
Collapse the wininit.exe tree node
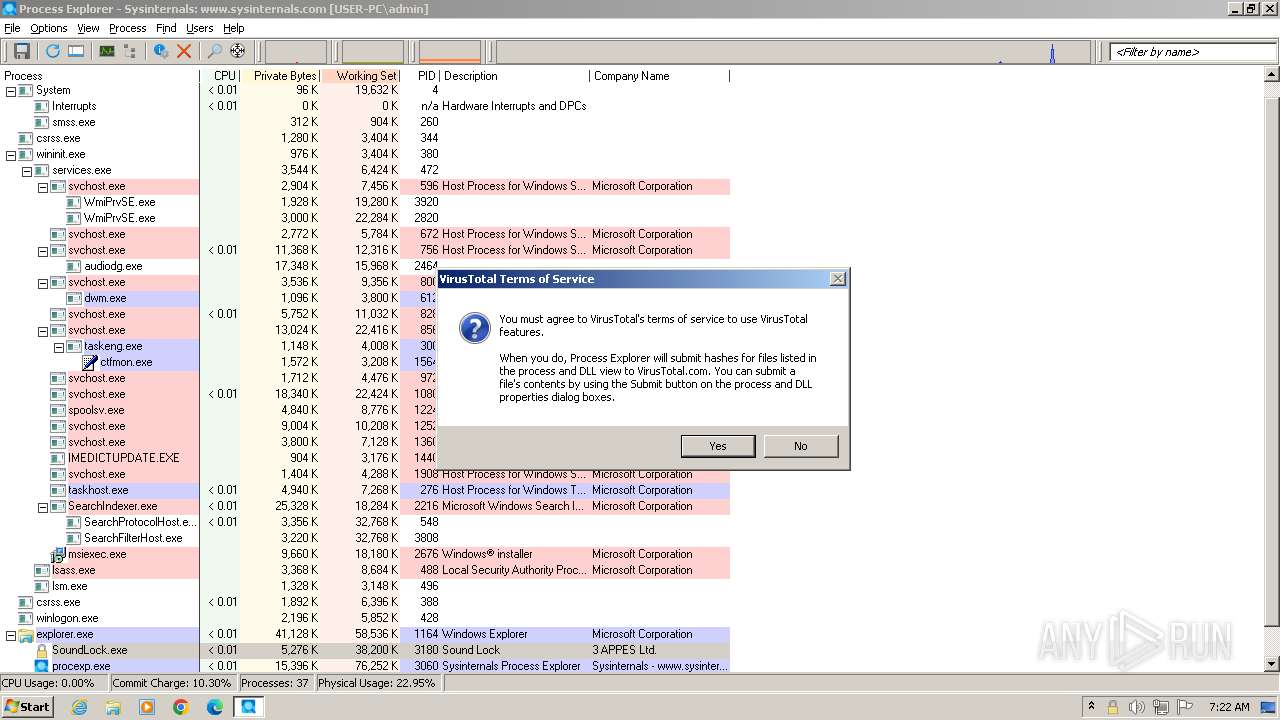(11, 154)
